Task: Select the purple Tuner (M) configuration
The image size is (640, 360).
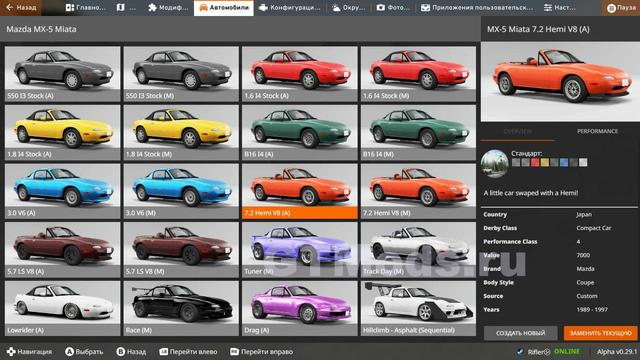Action: pyautogui.click(x=300, y=250)
